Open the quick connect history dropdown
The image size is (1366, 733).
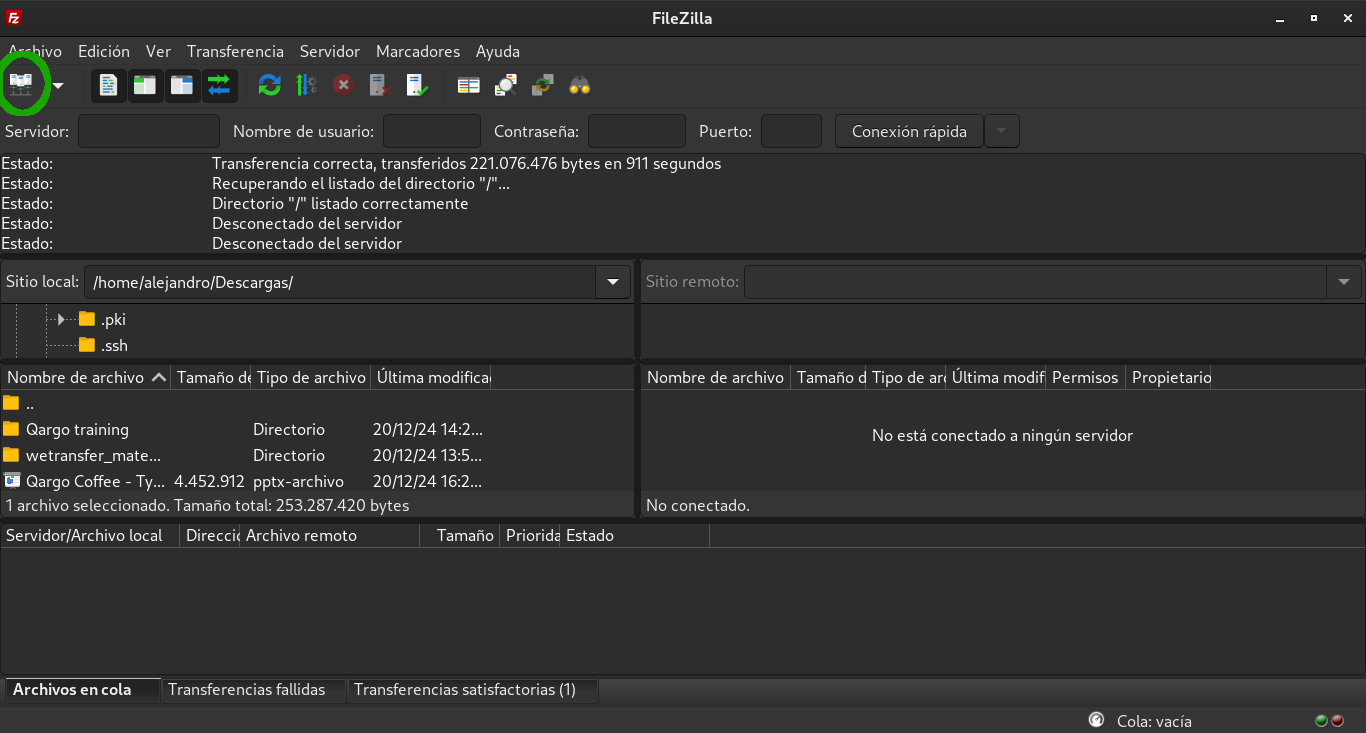point(1002,131)
